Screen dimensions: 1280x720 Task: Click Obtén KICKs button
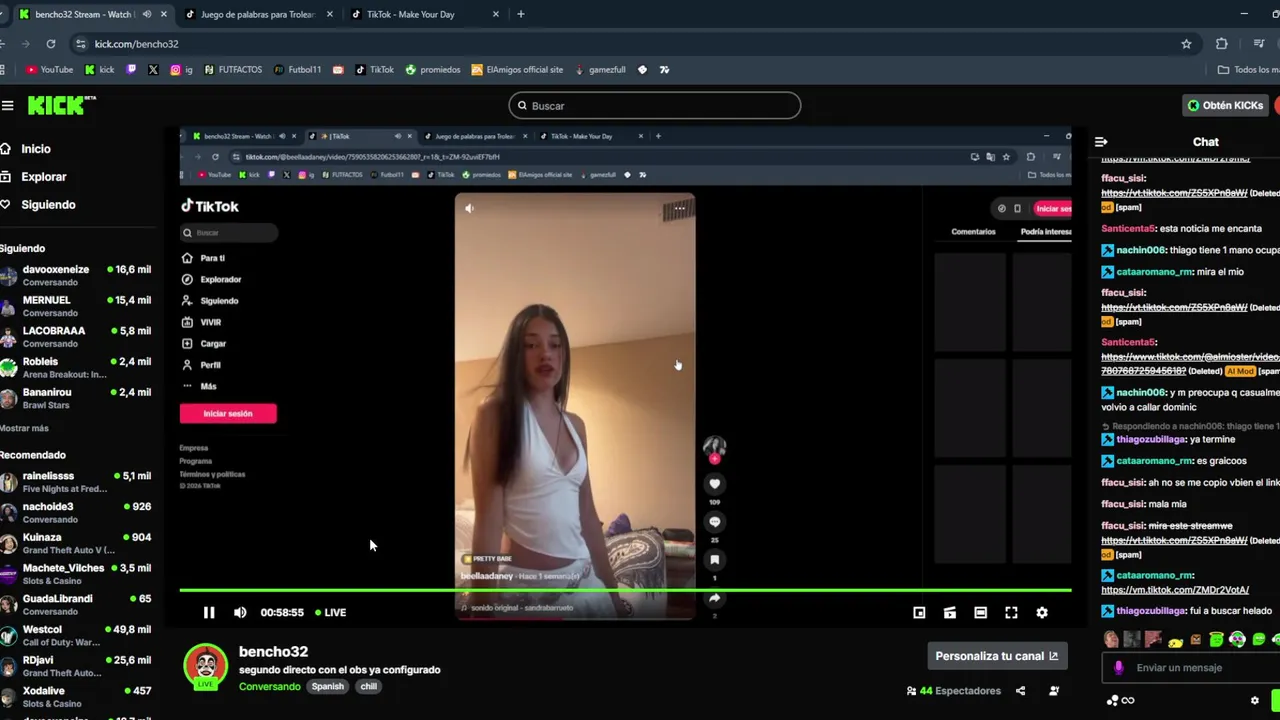point(1225,105)
